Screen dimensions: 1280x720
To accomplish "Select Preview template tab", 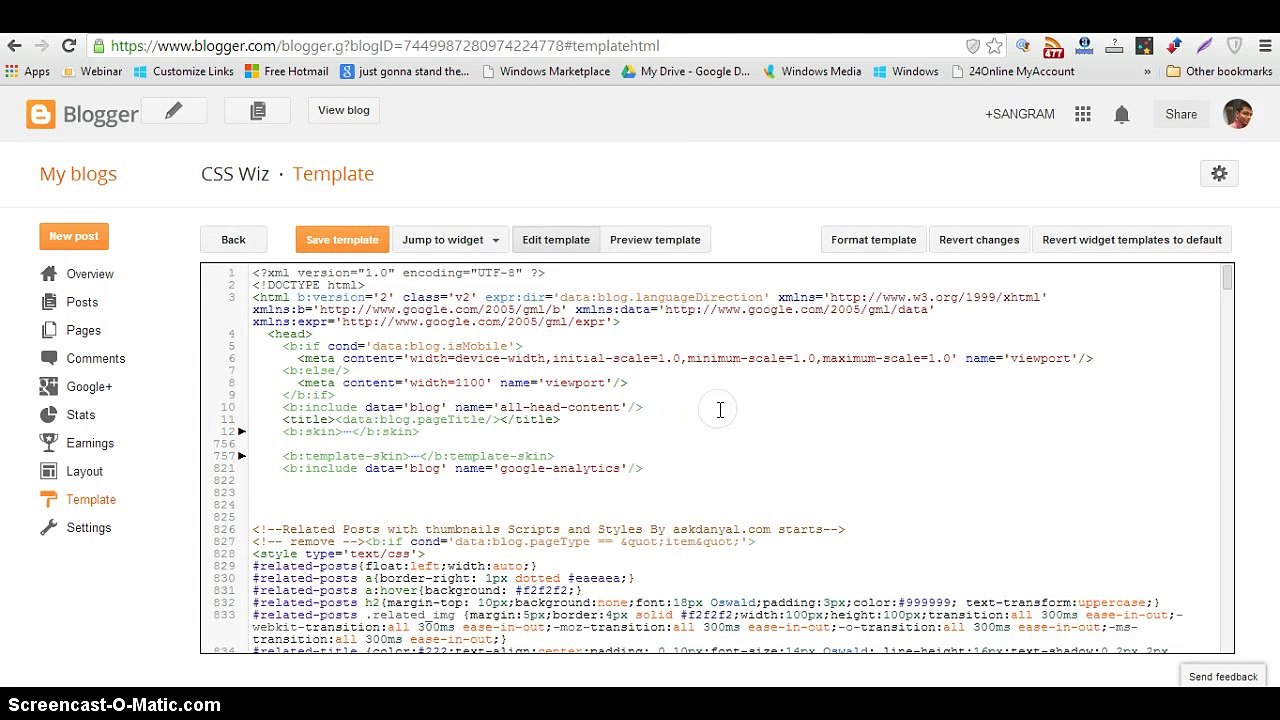I will [655, 240].
